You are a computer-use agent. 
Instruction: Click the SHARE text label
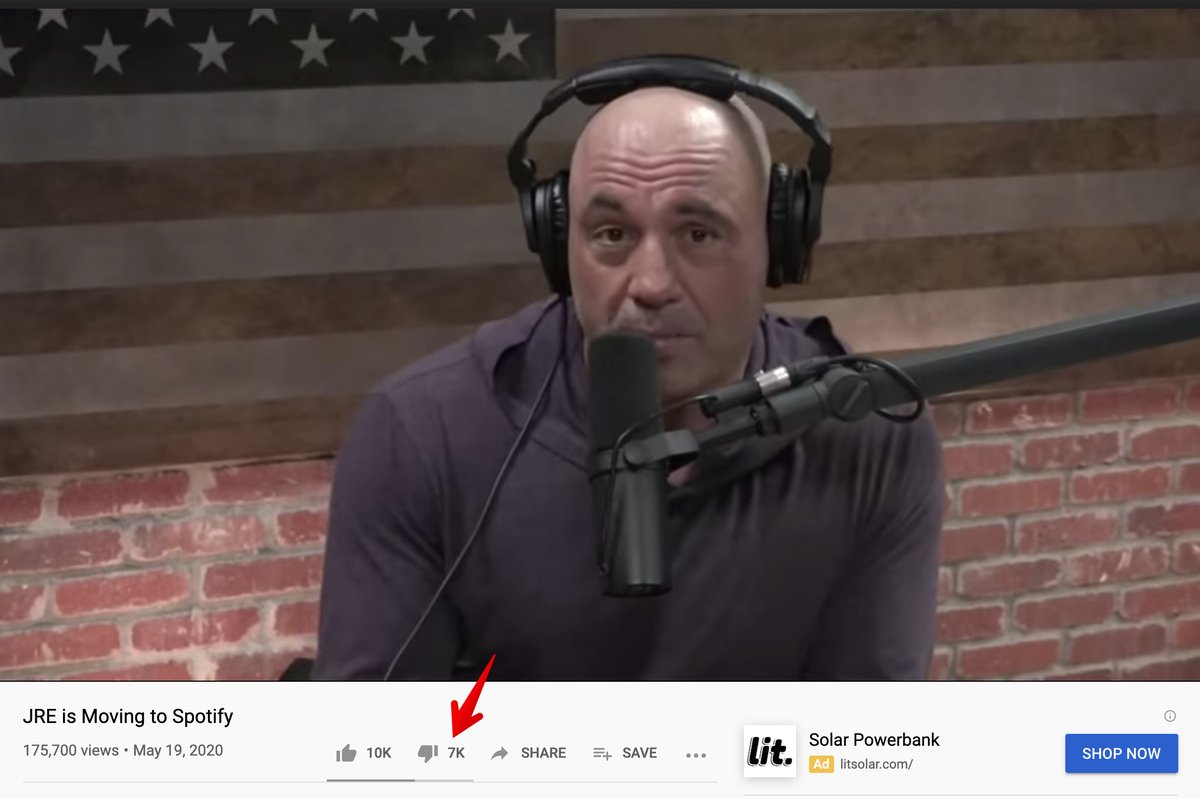click(x=543, y=753)
